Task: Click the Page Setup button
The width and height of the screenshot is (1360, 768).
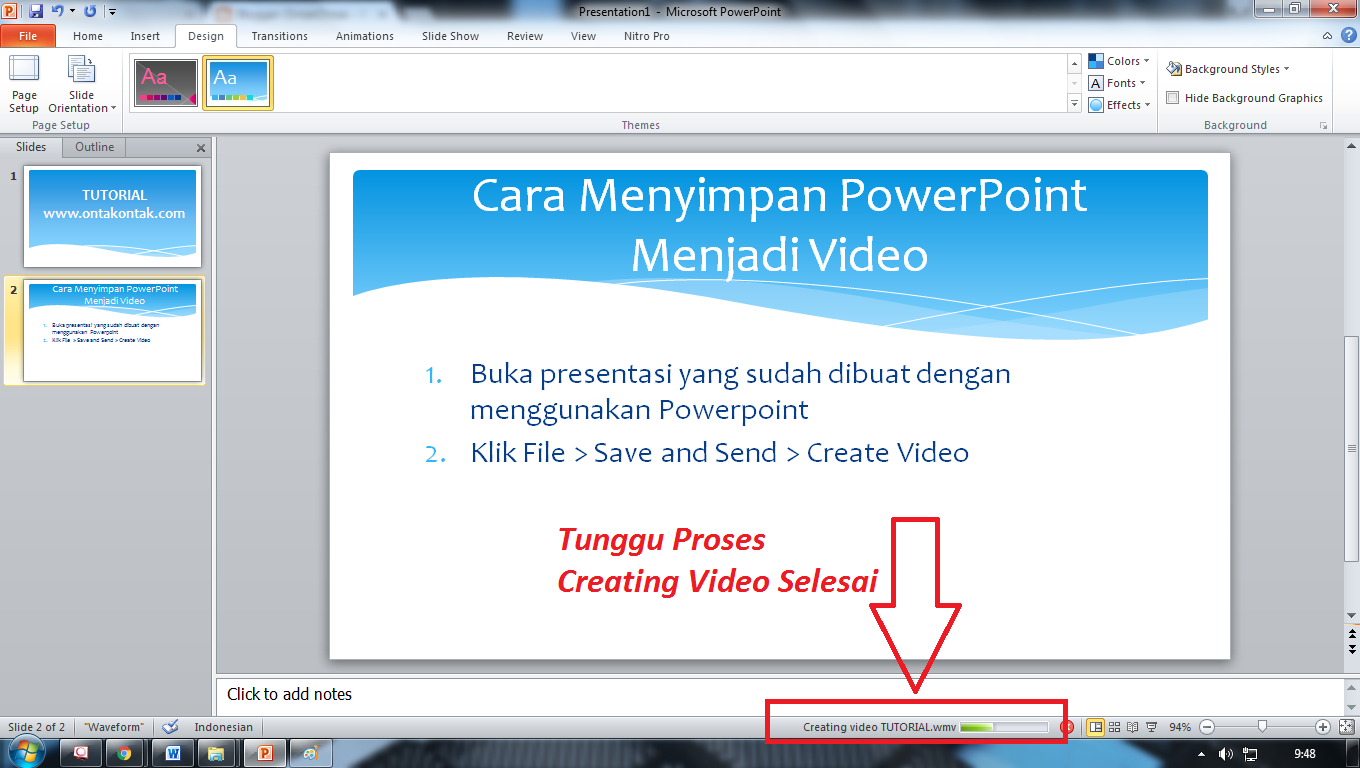Action: click(24, 85)
